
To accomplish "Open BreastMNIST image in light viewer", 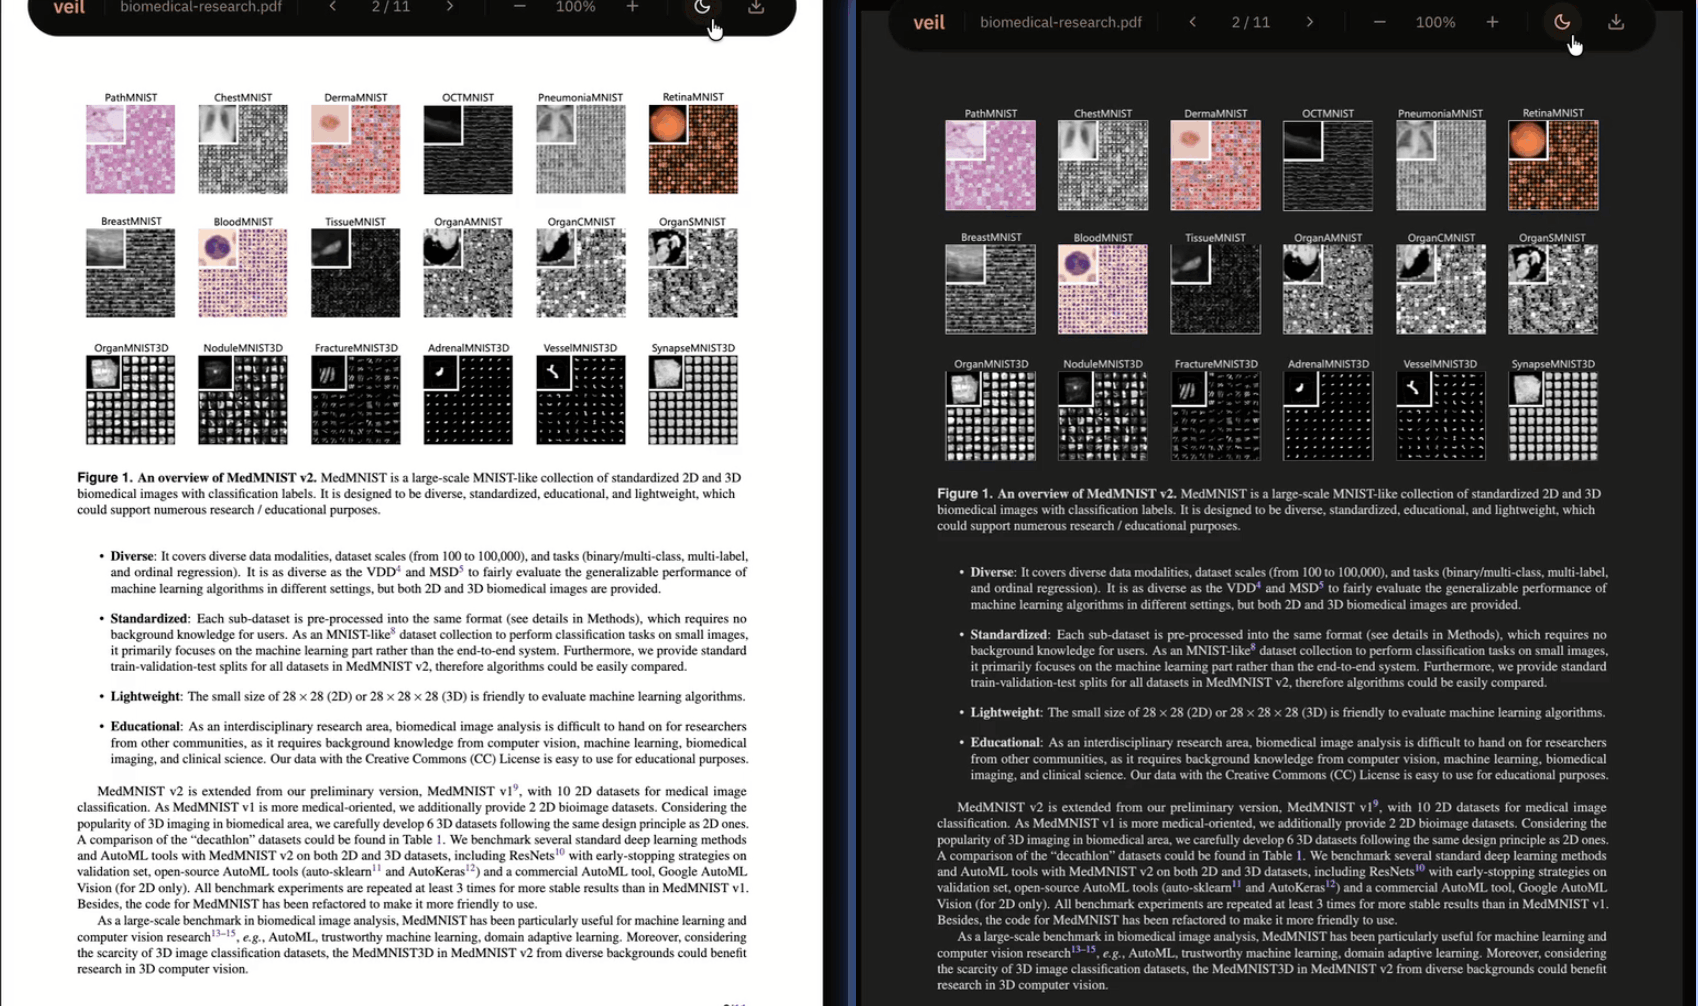I will 130,273.
